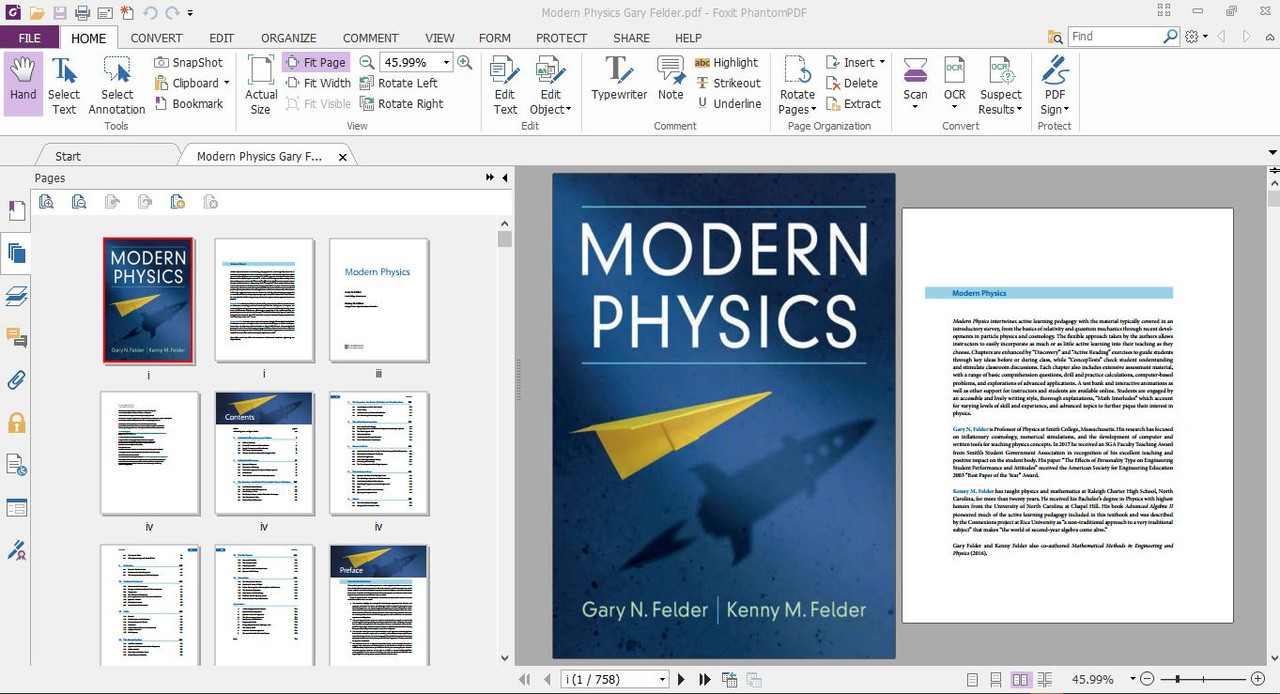This screenshot has height=694, width=1280.
Task: Open the zoom percentage dropdown in ribbon
Action: 446,62
